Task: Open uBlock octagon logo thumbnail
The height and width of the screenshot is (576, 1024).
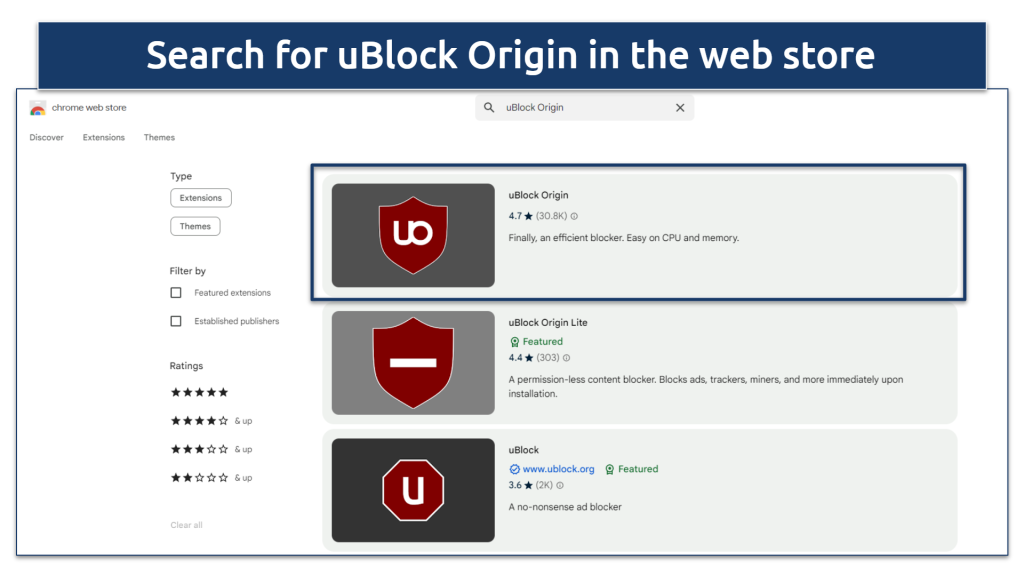Action: 413,490
